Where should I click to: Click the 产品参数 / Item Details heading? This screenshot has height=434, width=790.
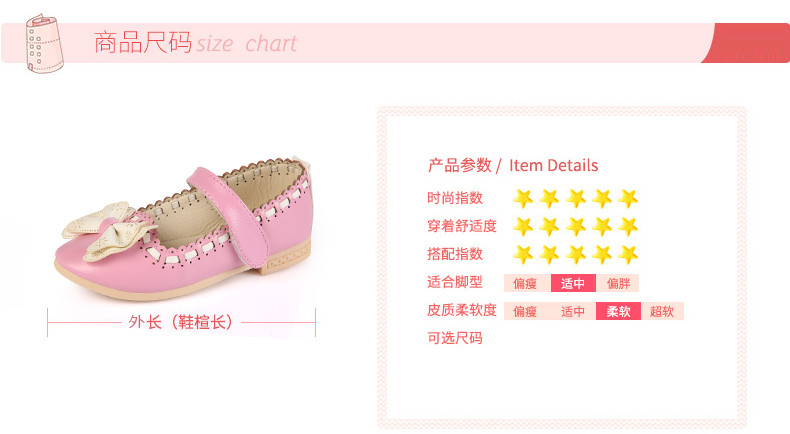[x=513, y=165]
